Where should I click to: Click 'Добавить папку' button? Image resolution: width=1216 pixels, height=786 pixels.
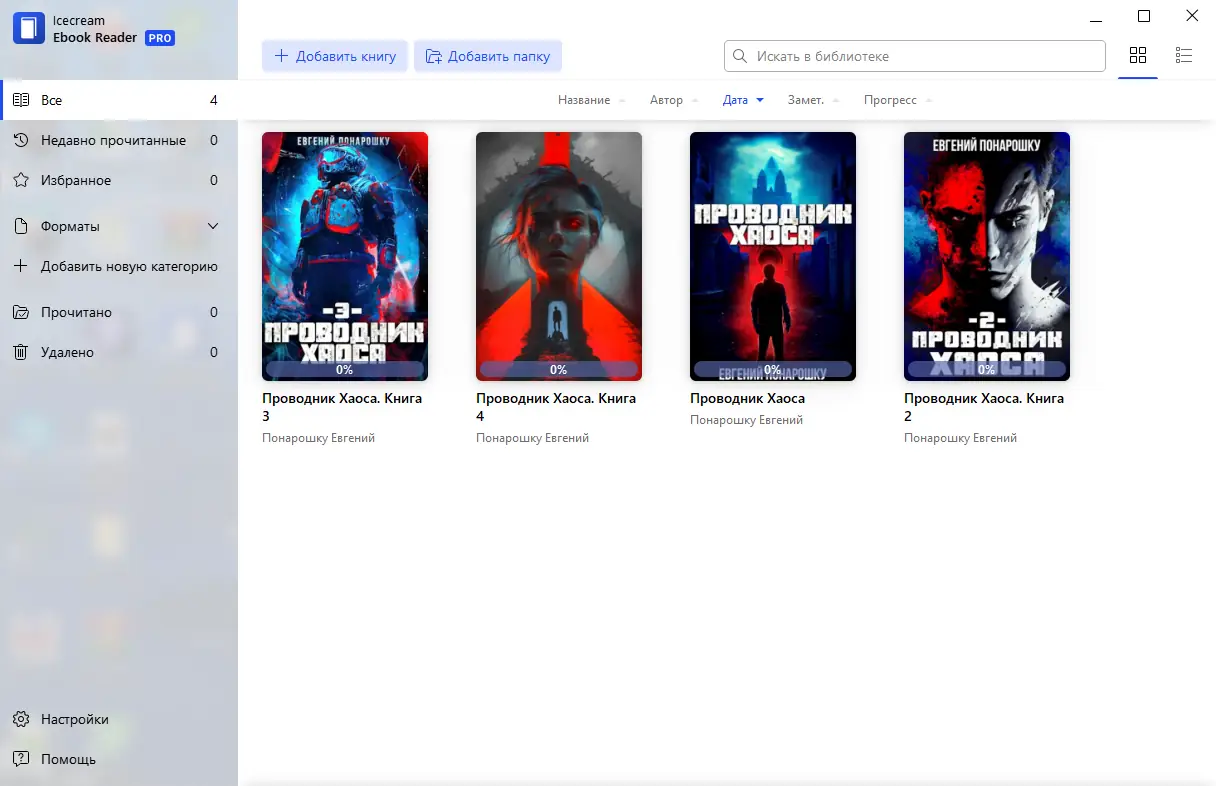tap(488, 56)
